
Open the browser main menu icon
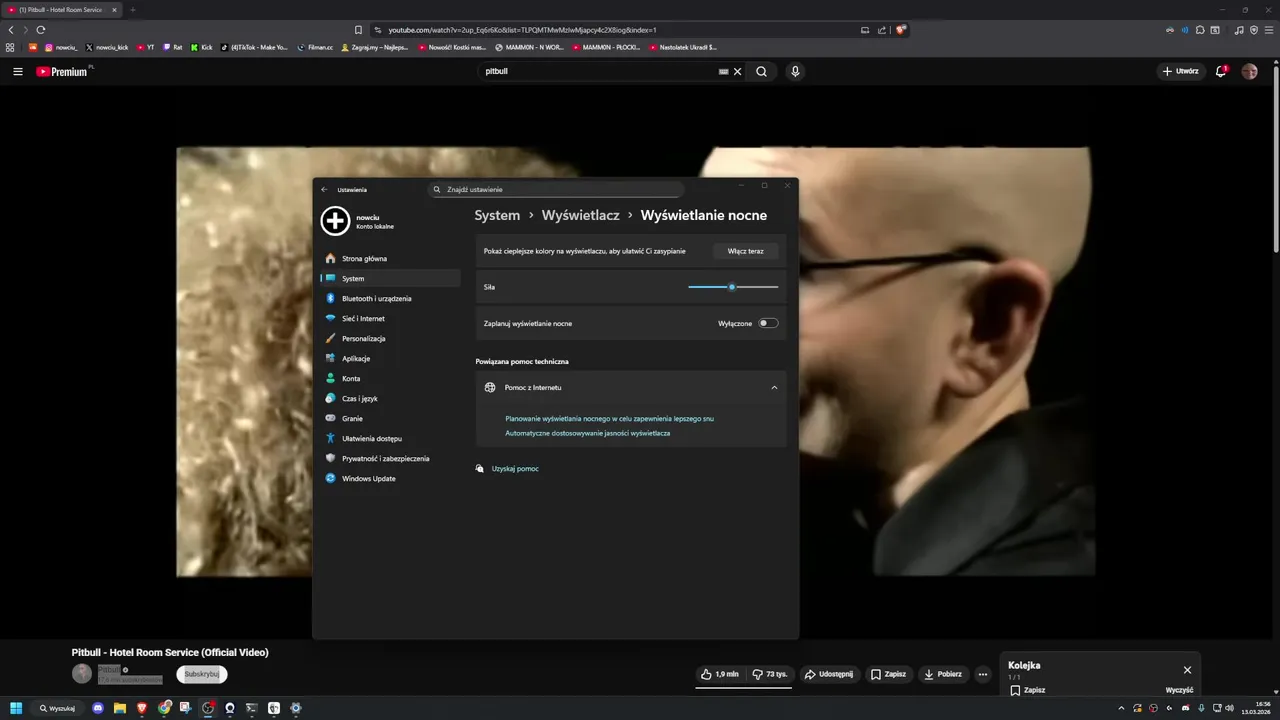point(1268,30)
